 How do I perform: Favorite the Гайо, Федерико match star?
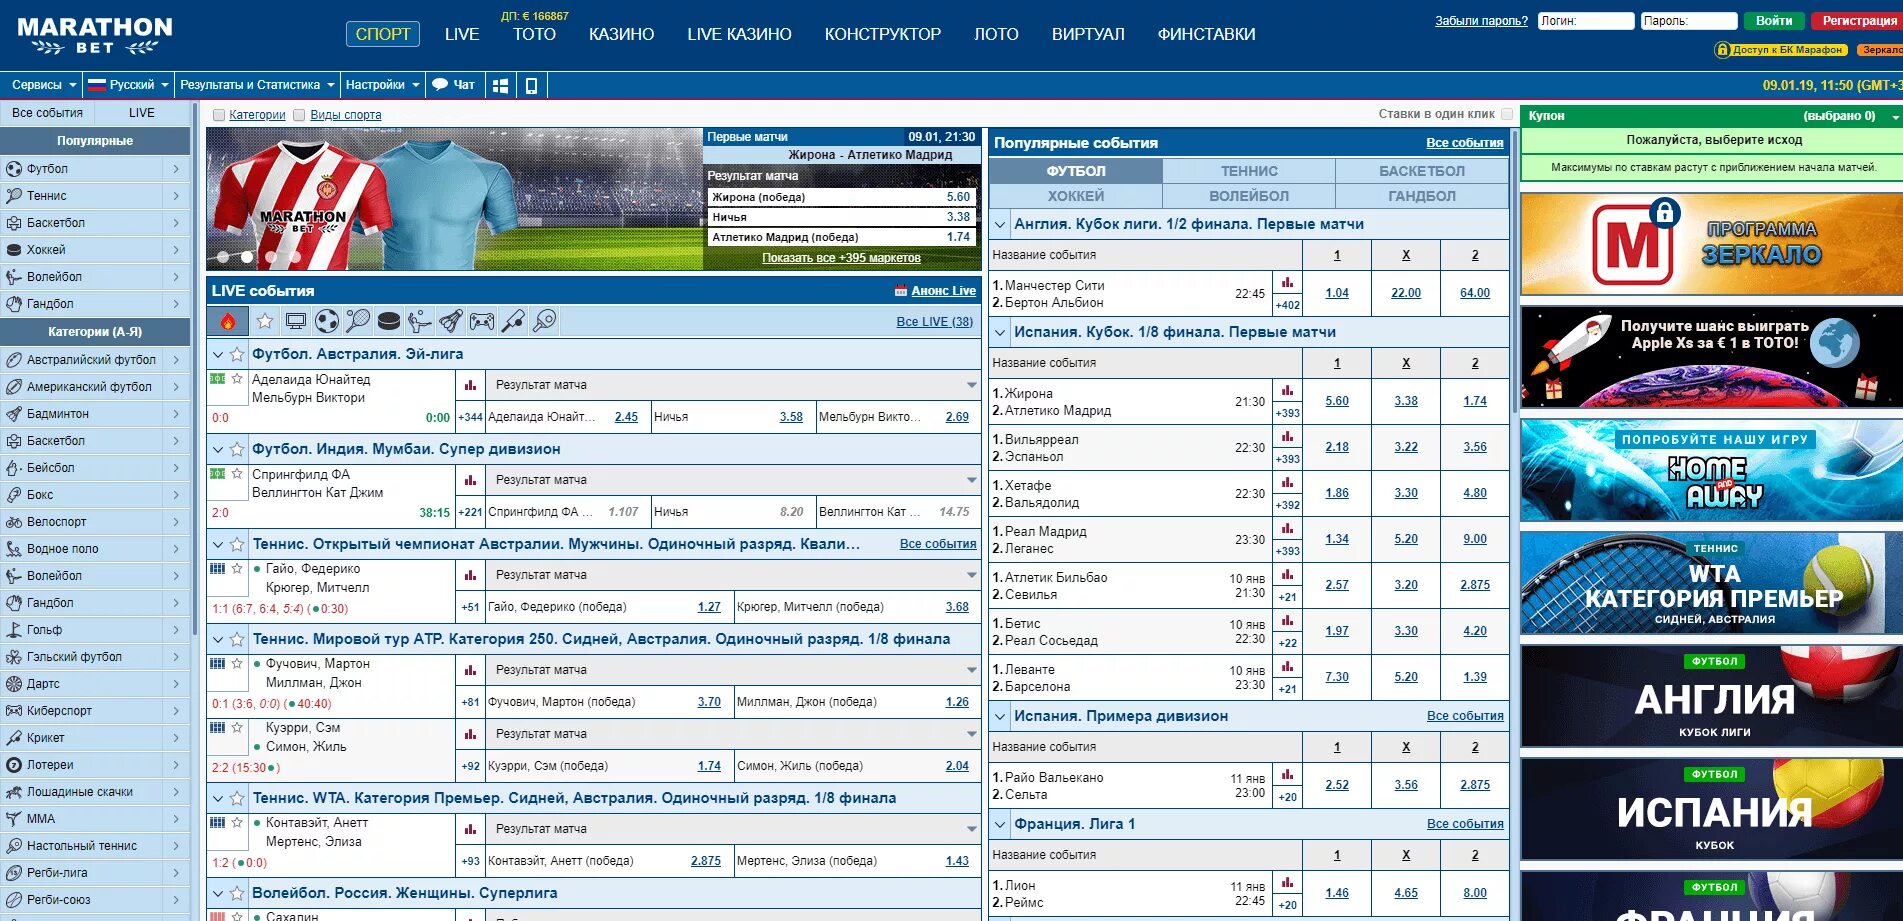tap(237, 568)
